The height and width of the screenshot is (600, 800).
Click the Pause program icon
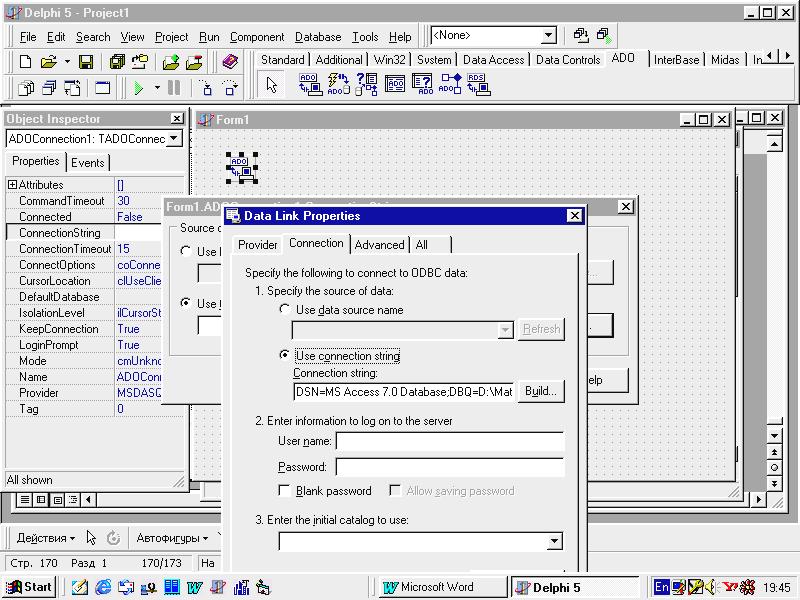pyautogui.click(x=174, y=88)
